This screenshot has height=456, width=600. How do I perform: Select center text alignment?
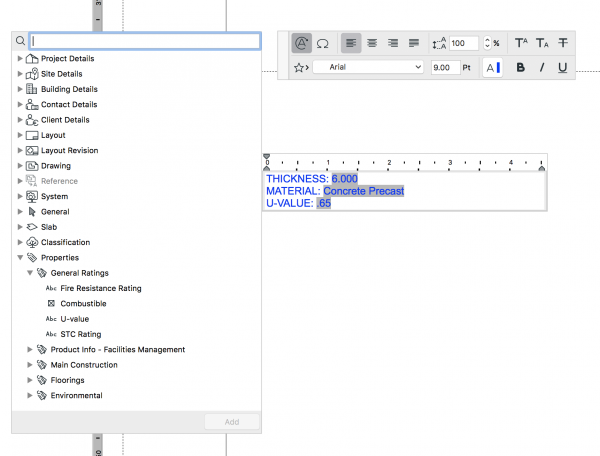point(372,43)
